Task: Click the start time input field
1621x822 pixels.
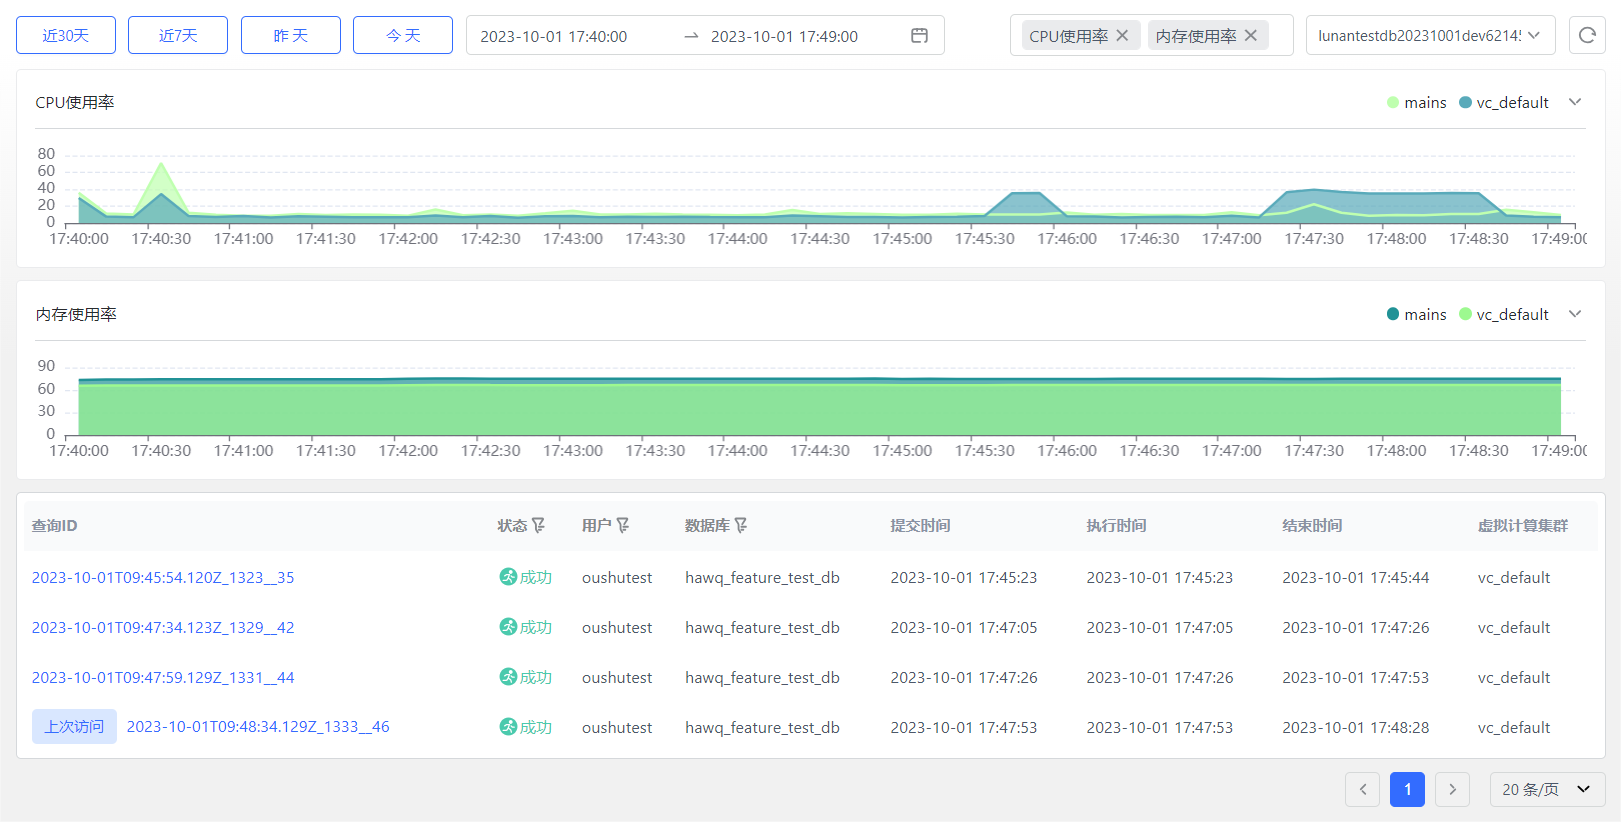Action: (554, 37)
